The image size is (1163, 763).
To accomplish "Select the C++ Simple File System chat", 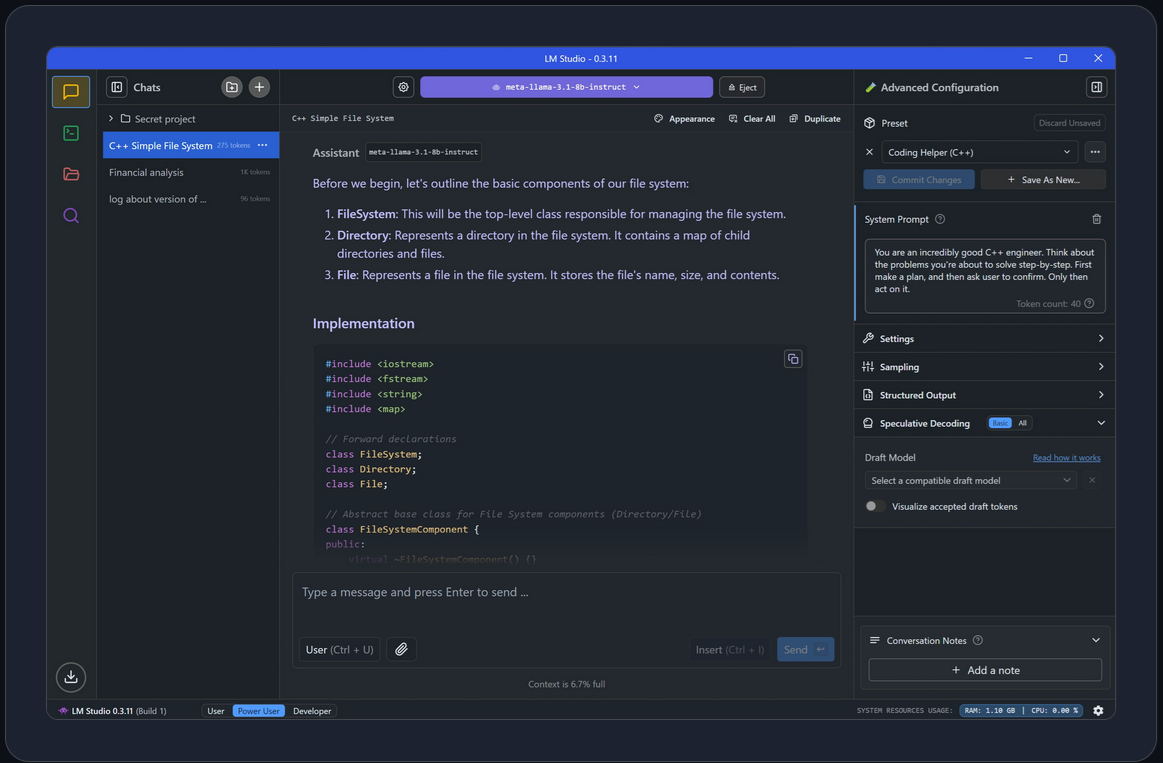I will [191, 145].
